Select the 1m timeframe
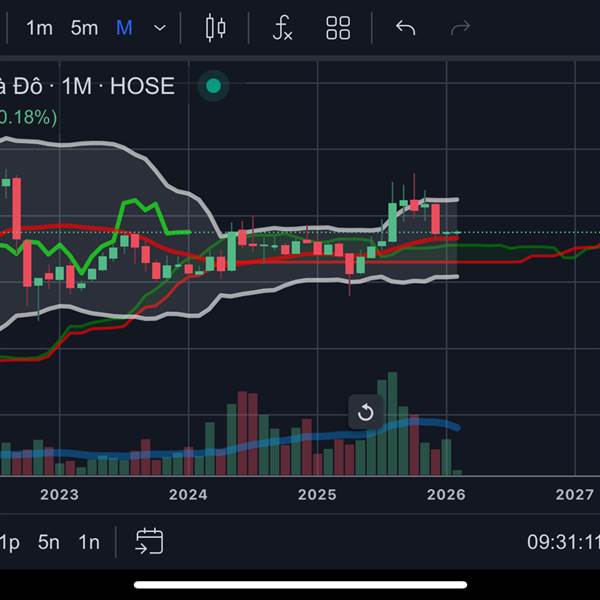This screenshot has width=600, height=600. [x=39, y=28]
